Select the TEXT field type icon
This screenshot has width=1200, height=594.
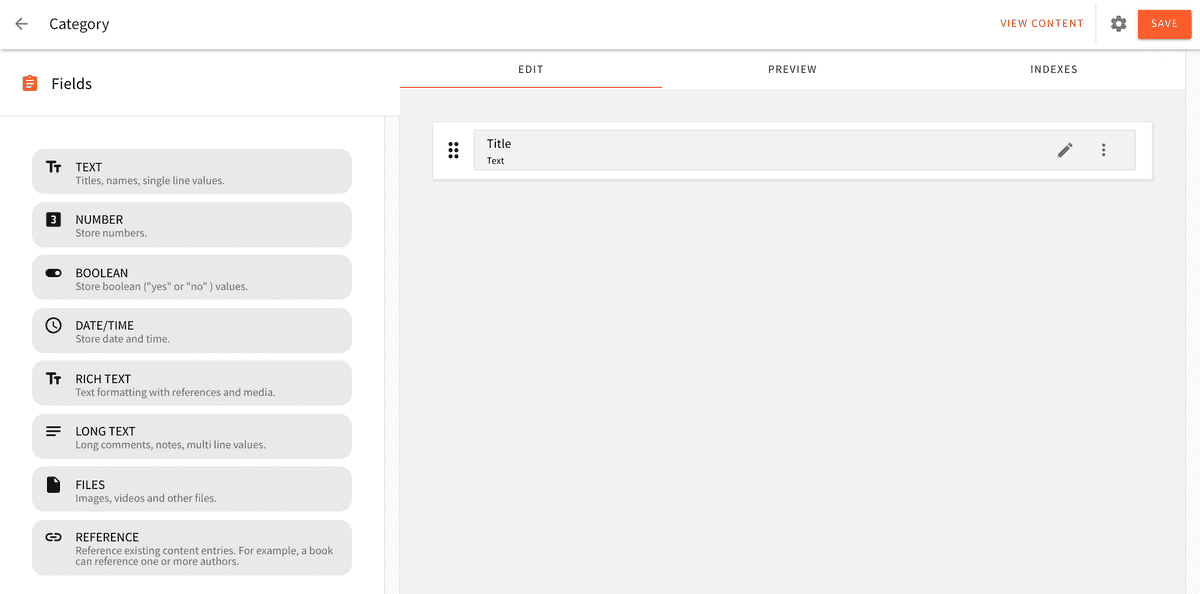coord(54,166)
